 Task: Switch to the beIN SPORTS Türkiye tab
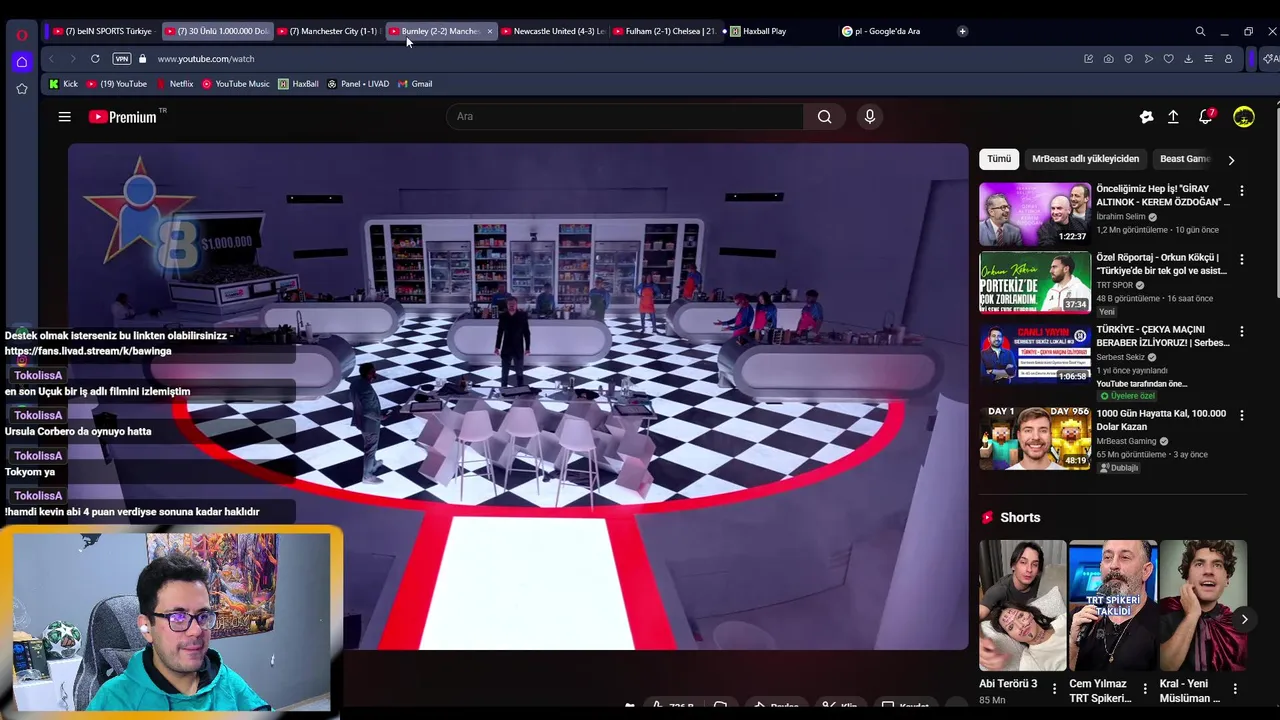(103, 31)
